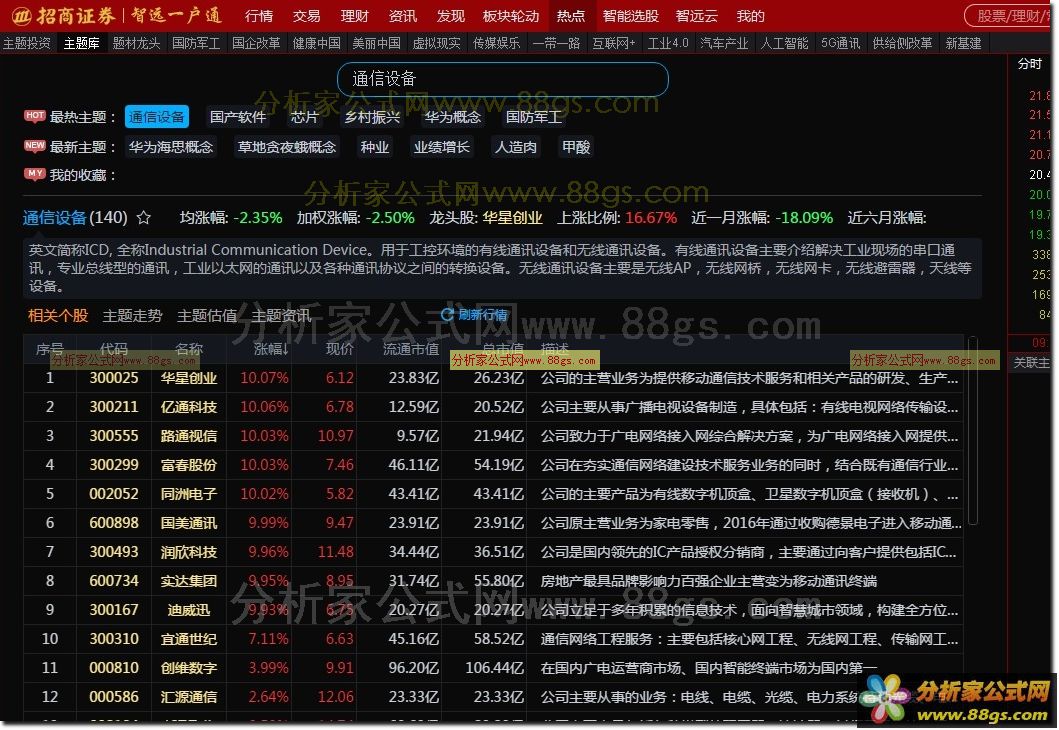Screen dimensions: 1059x730
Task: Select the 国产软件 hot theme tag
Action: click(238, 117)
